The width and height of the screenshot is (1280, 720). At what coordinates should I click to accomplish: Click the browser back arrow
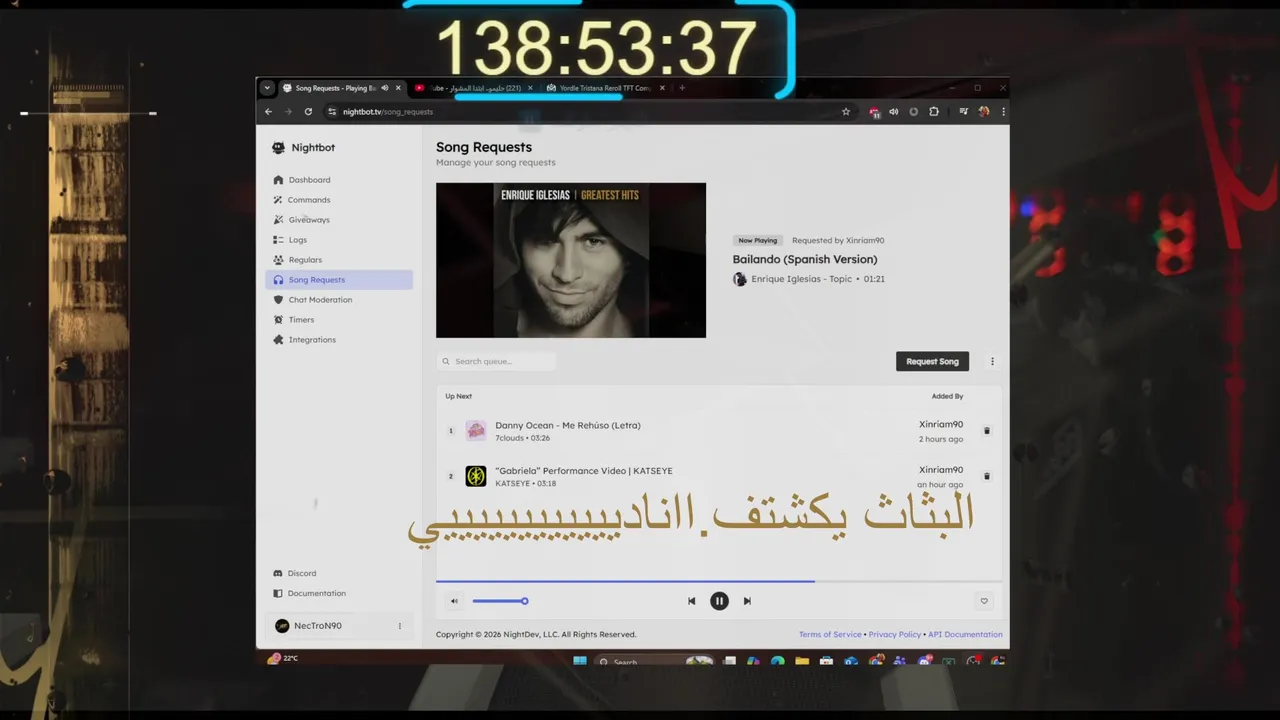click(x=268, y=112)
